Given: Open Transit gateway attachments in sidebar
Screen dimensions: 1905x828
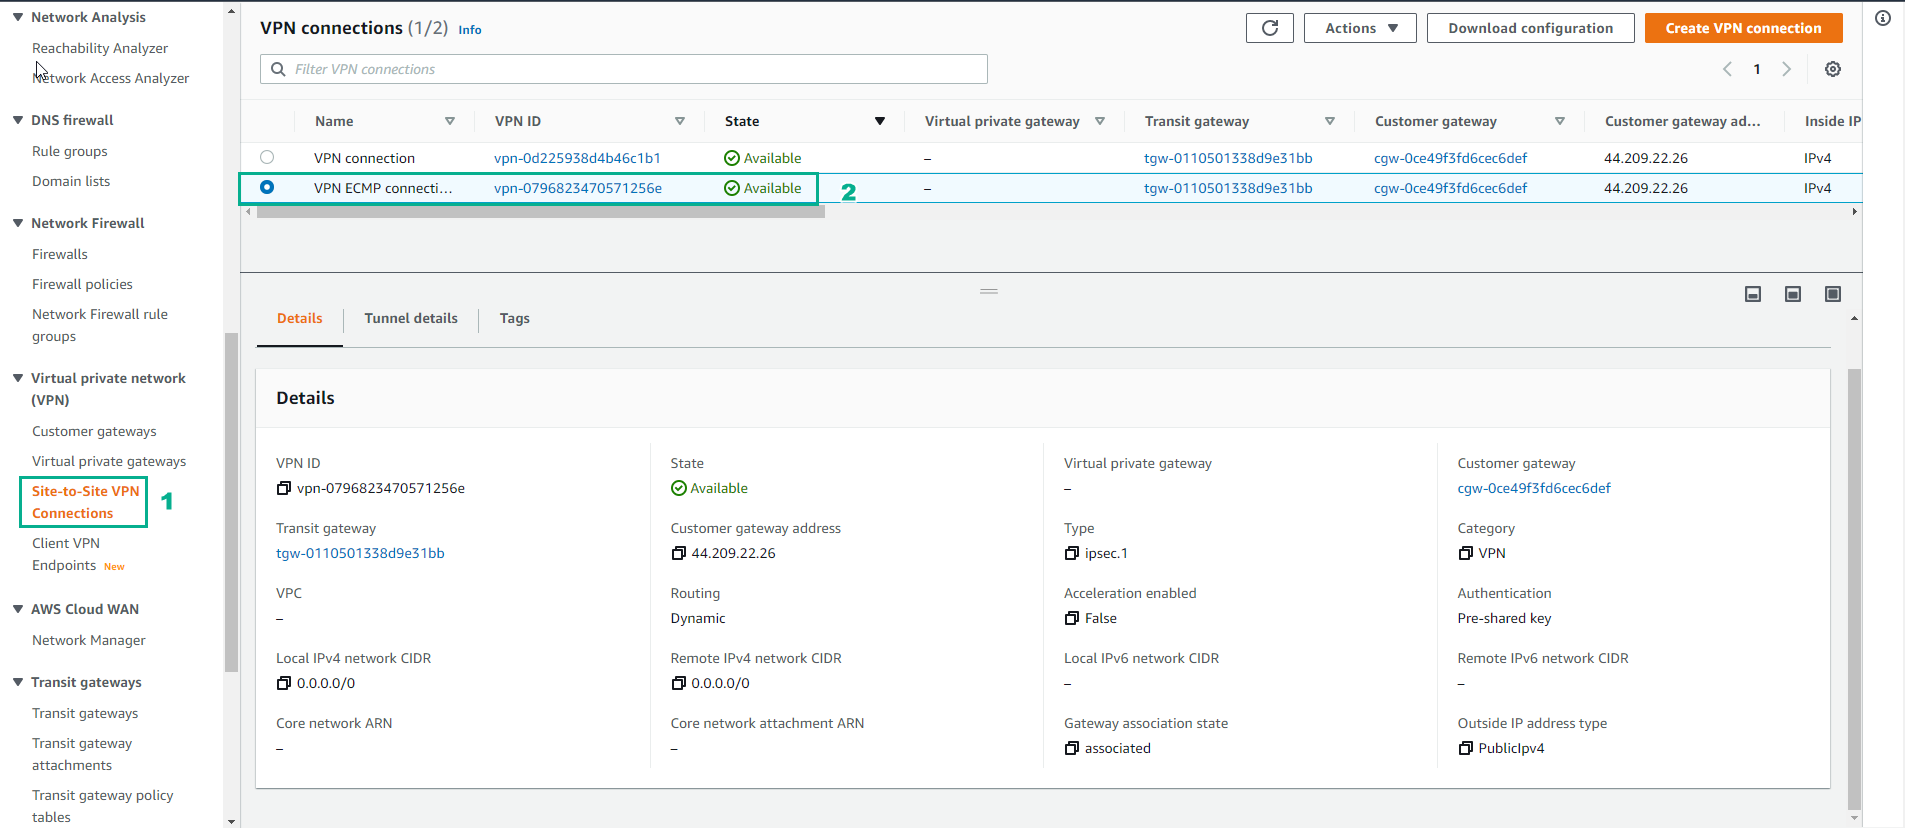Looking at the screenshot, I should (x=82, y=754).
